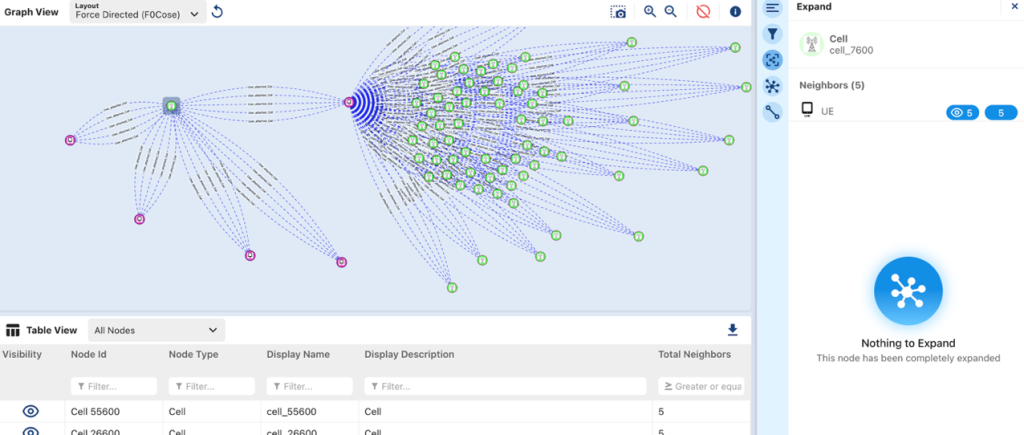Click the bottommost green cell node
The height and width of the screenshot is (435, 1024).
click(x=451, y=287)
